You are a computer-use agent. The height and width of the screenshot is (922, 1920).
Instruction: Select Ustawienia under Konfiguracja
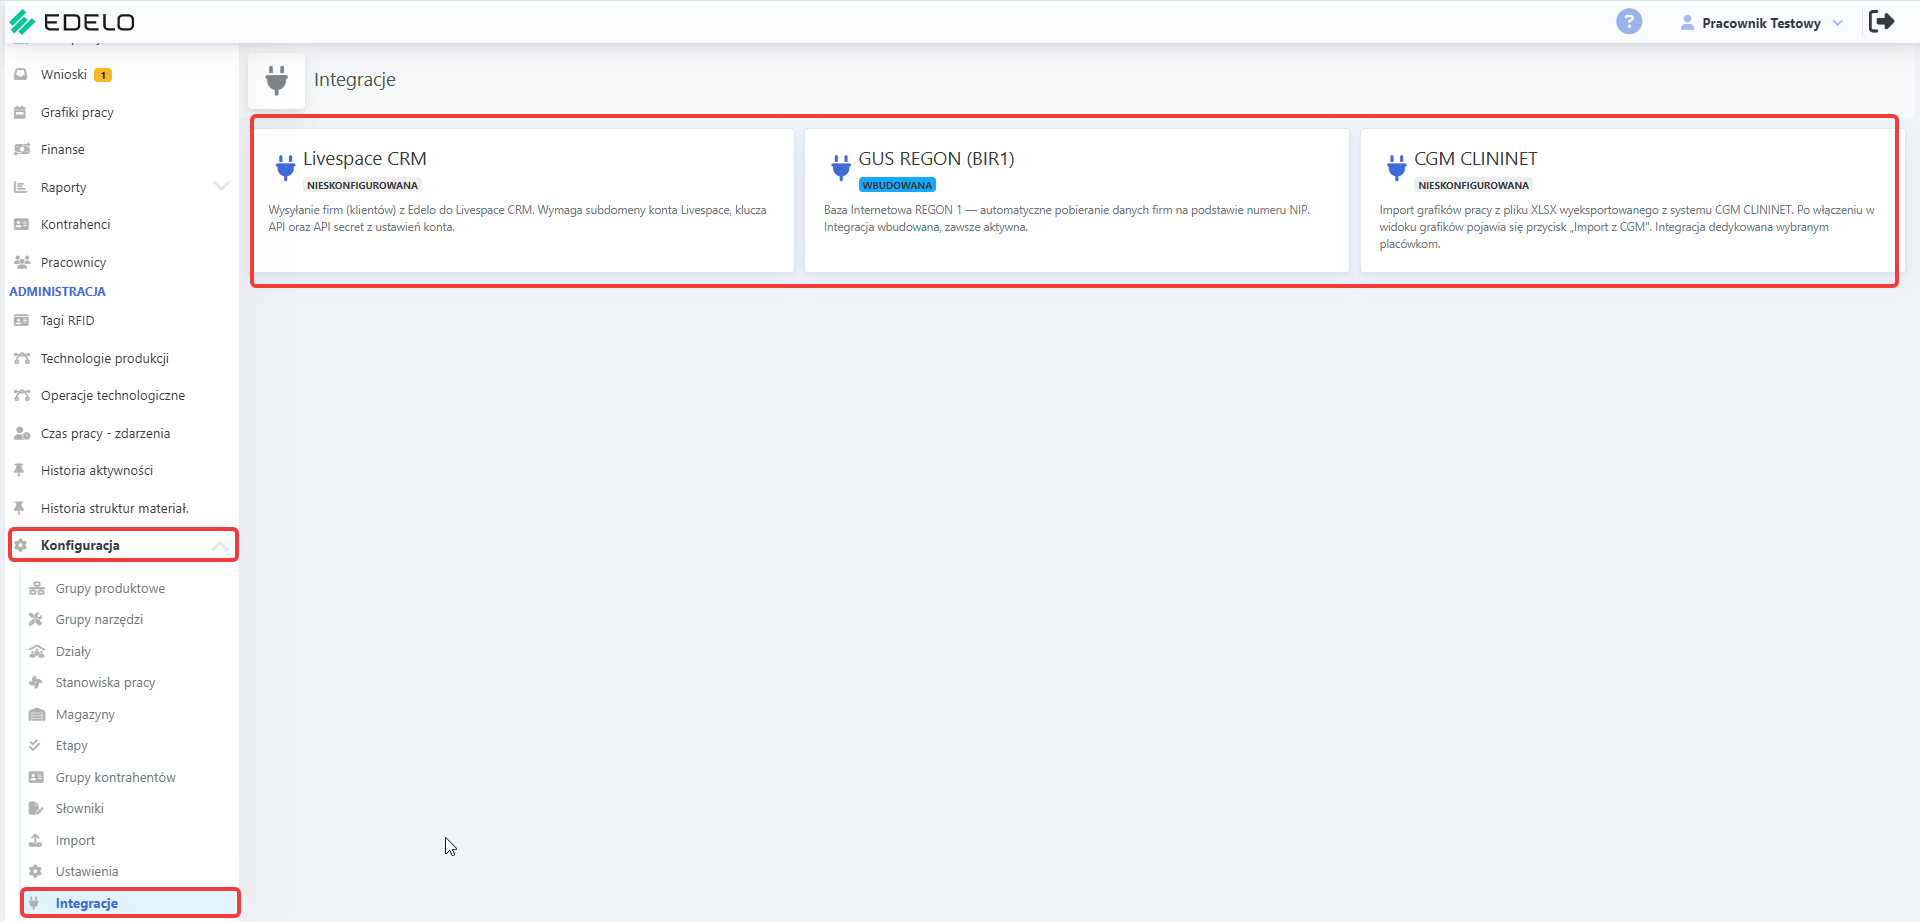coord(87,871)
